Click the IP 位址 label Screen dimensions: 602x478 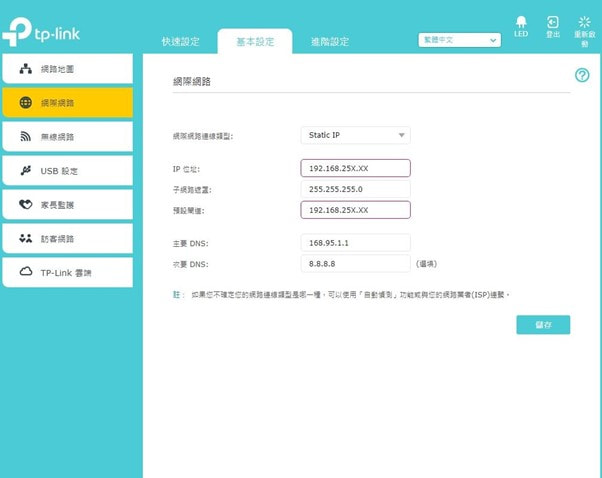(186, 169)
